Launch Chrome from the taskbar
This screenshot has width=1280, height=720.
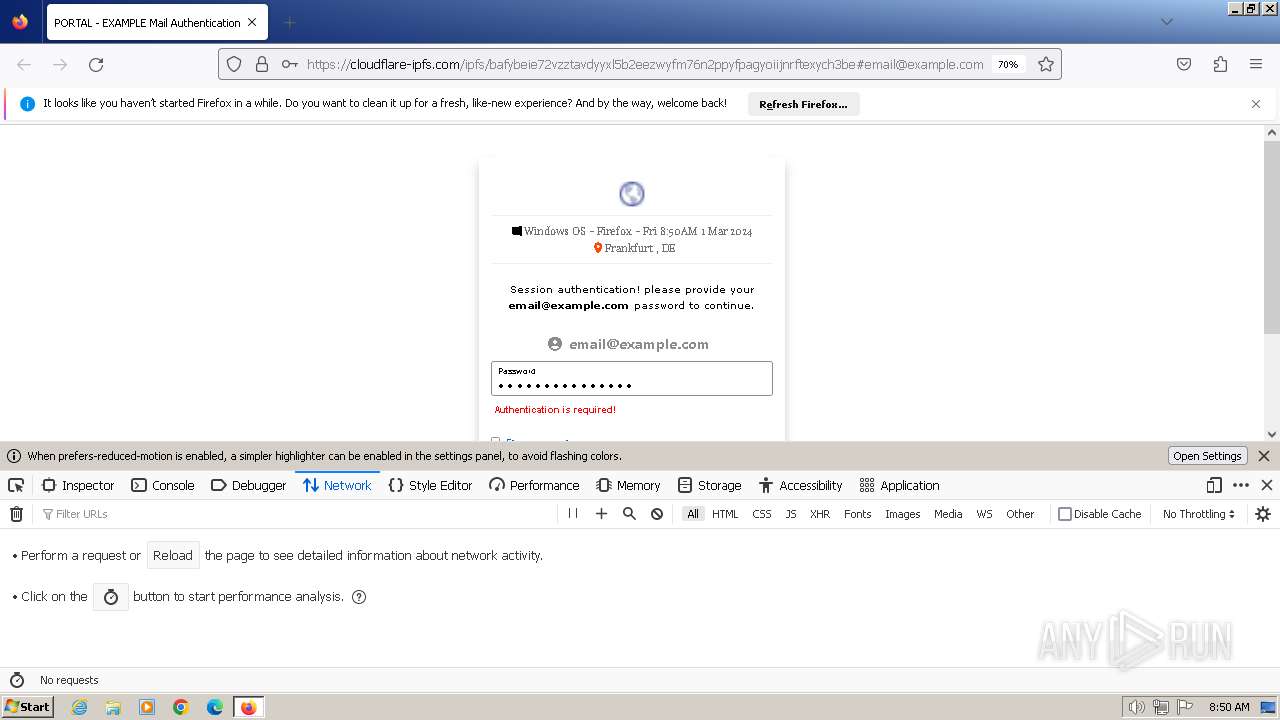click(x=181, y=707)
